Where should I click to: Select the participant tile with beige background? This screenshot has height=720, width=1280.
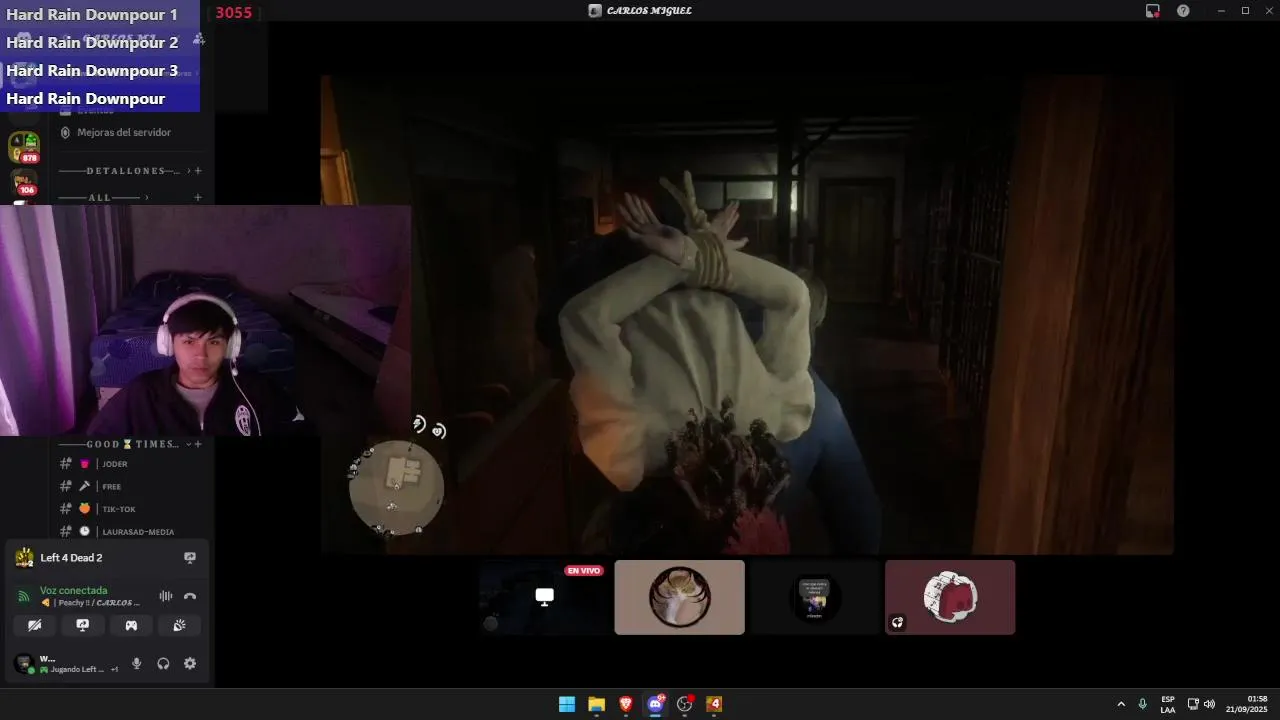pyautogui.click(x=679, y=597)
